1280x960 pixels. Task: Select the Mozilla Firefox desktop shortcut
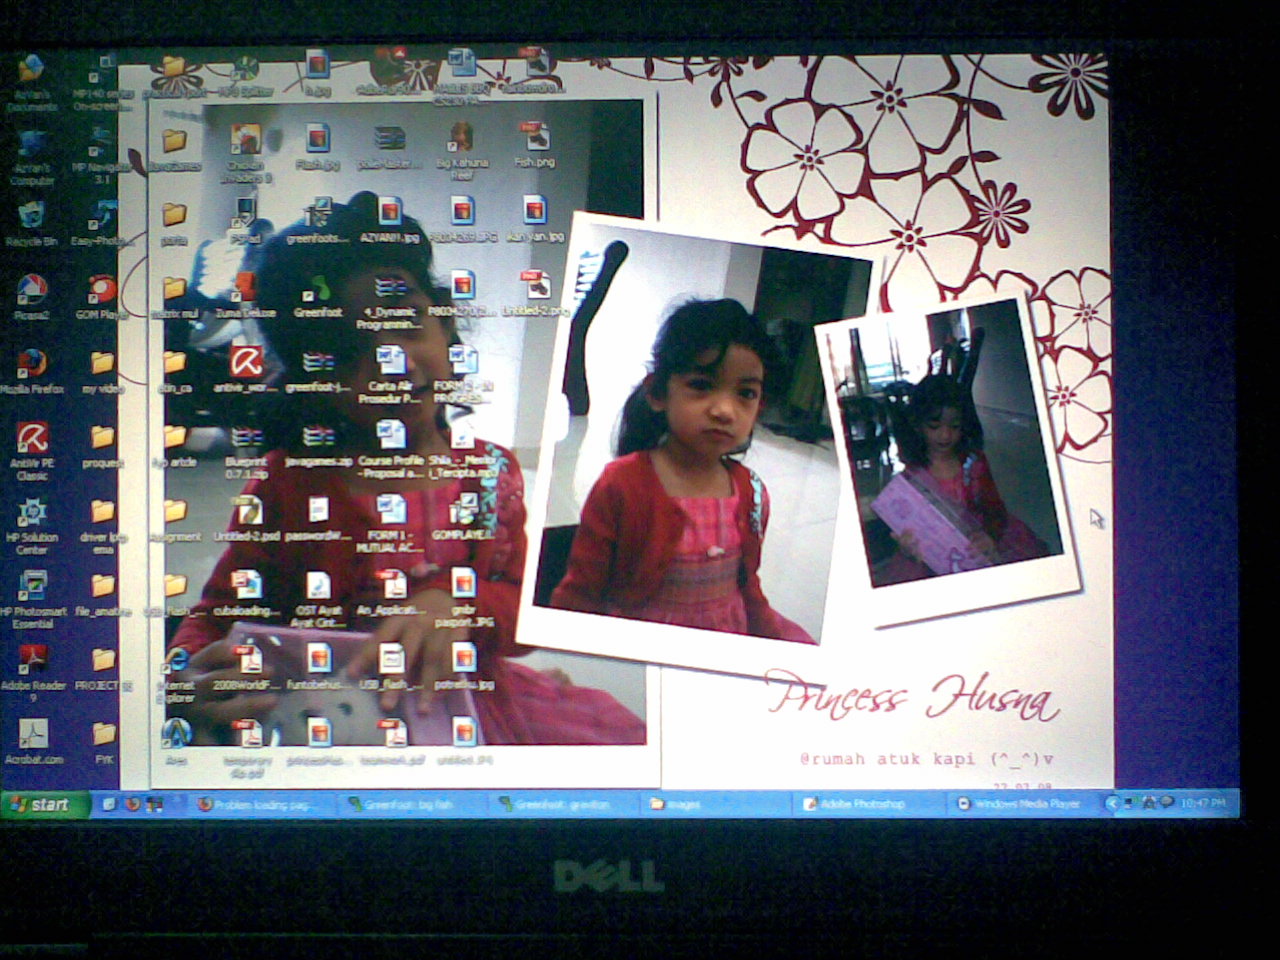tap(31, 371)
